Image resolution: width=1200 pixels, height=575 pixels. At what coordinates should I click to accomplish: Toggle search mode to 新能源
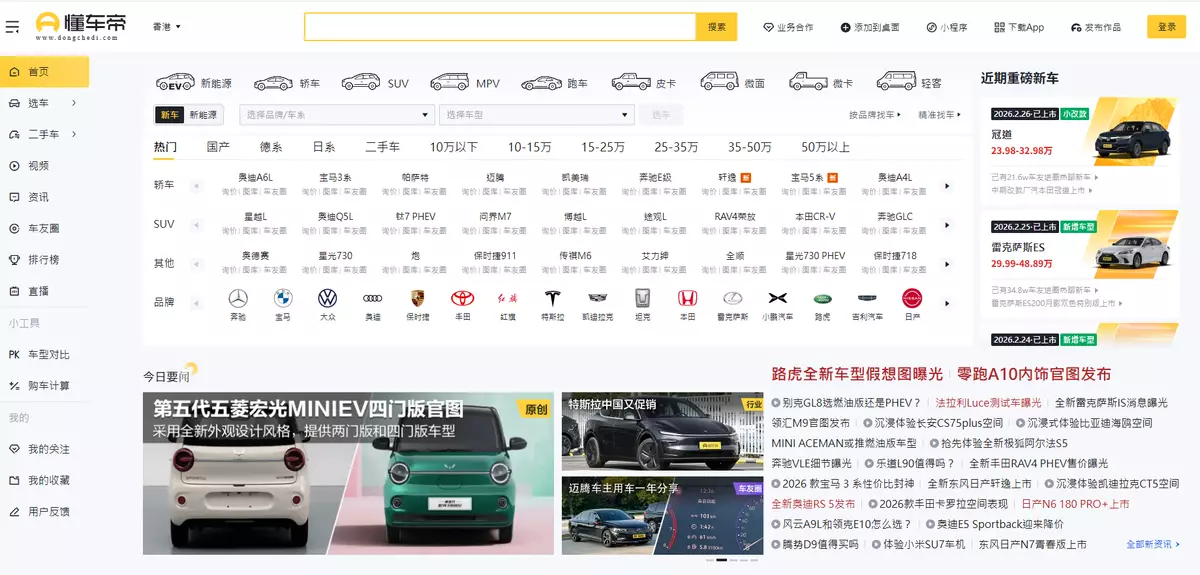tap(203, 115)
